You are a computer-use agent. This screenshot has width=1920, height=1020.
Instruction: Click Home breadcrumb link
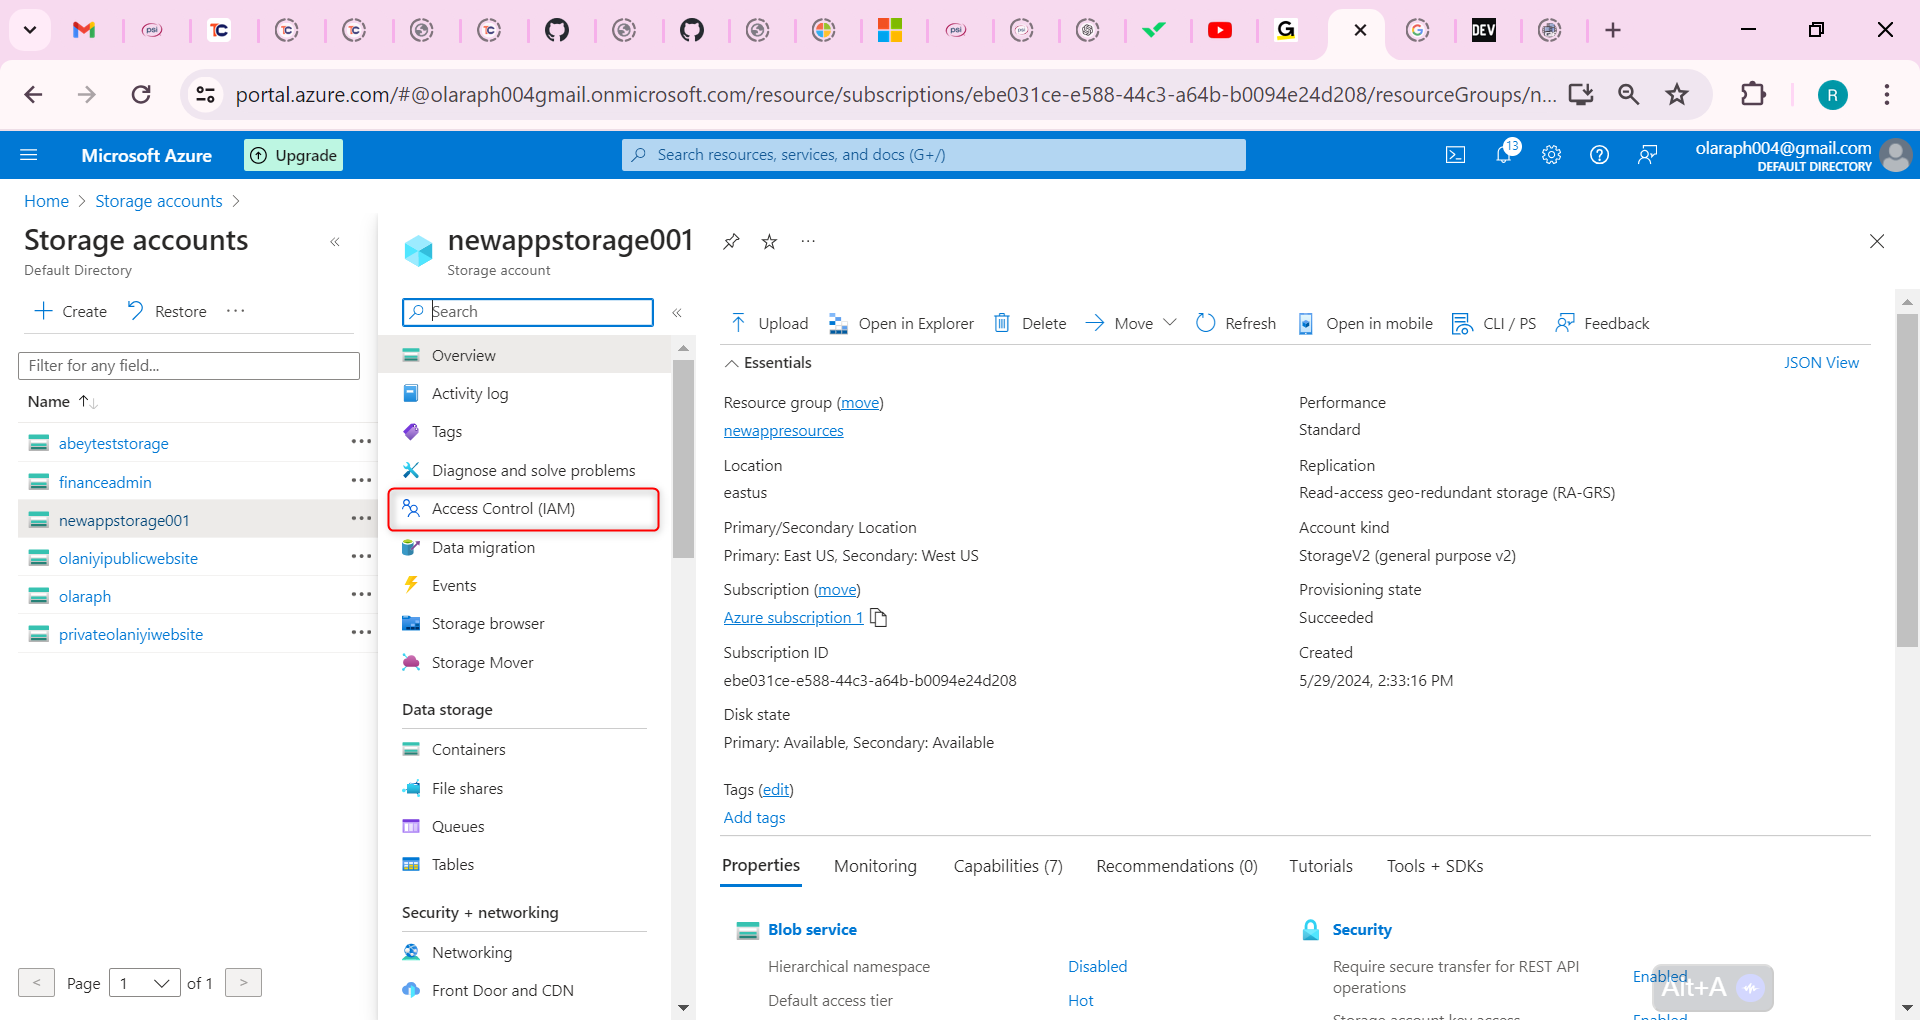click(47, 201)
